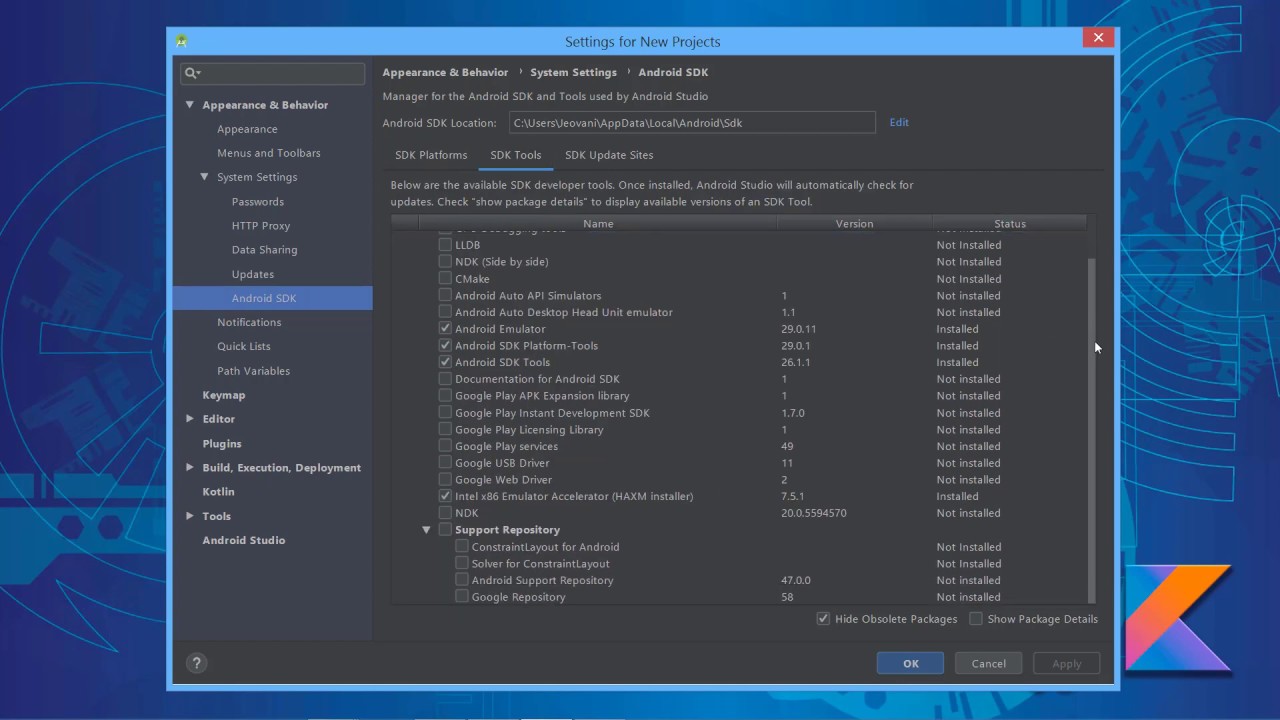Click the NDK version 20.0.5594570 cell
Screen dimensions: 1280x720
(814, 513)
